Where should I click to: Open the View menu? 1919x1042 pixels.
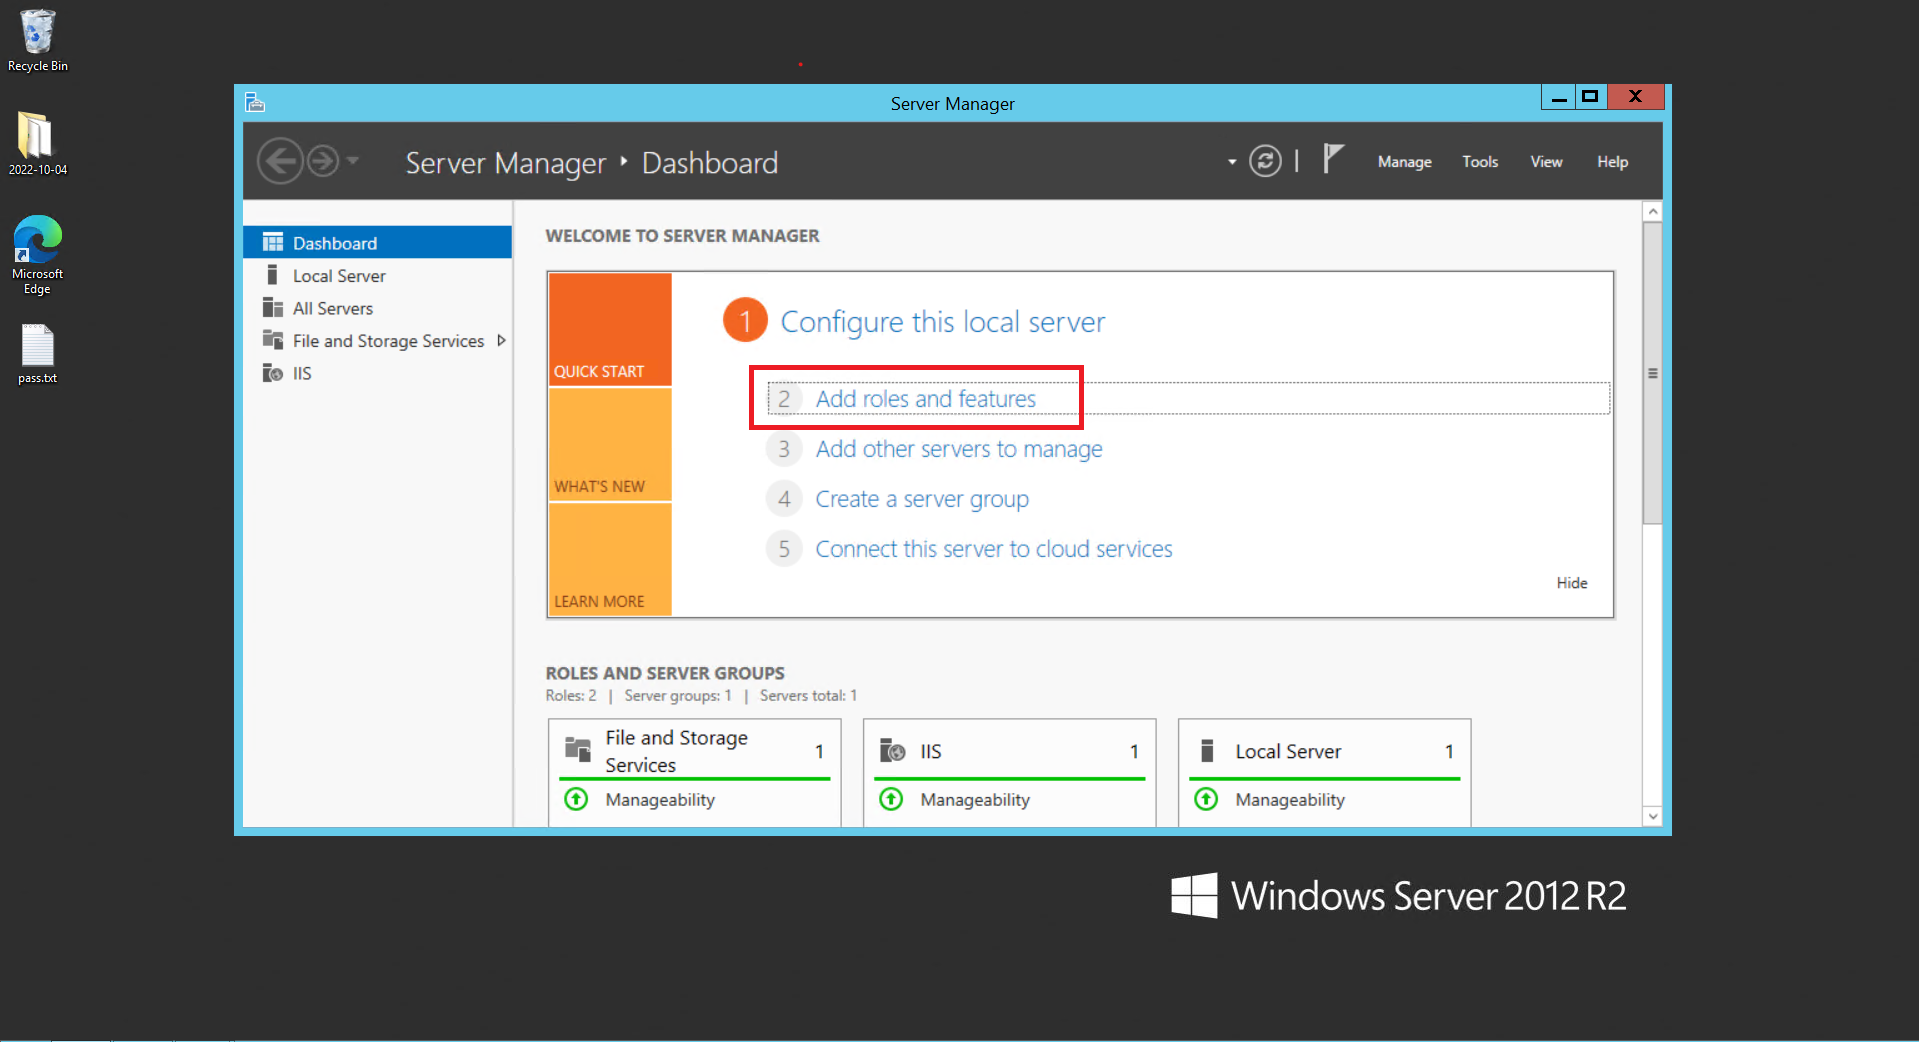click(x=1546, y=162)
